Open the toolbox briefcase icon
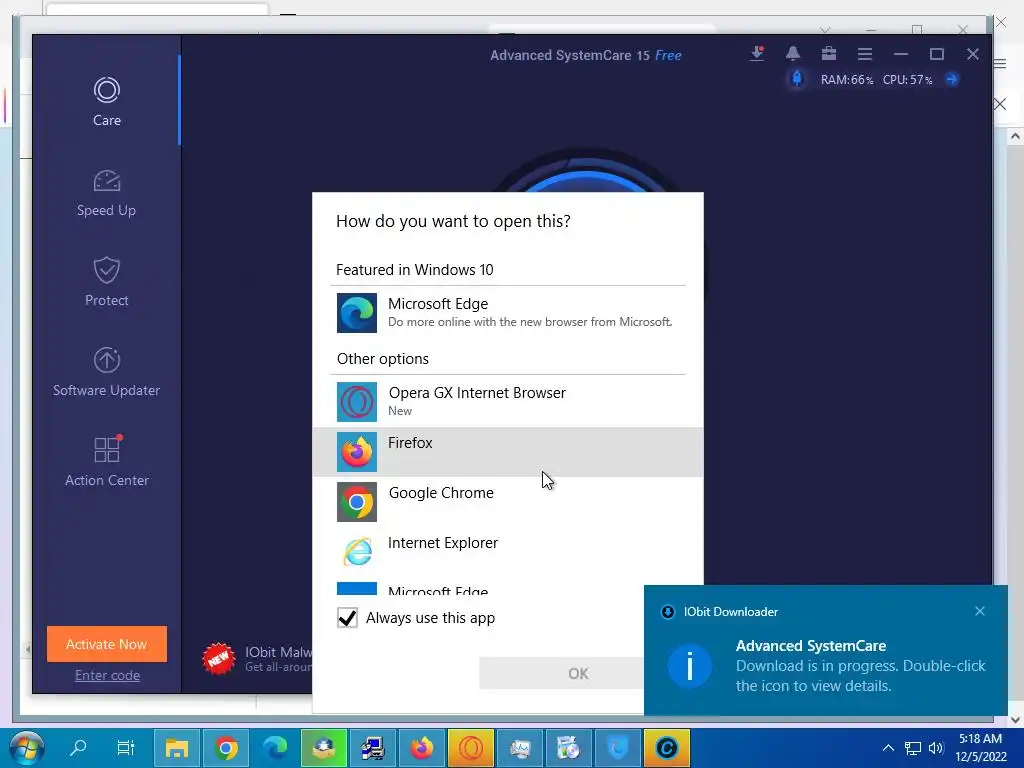Viewport: 1024px width, 768px height. pos(829,54)
